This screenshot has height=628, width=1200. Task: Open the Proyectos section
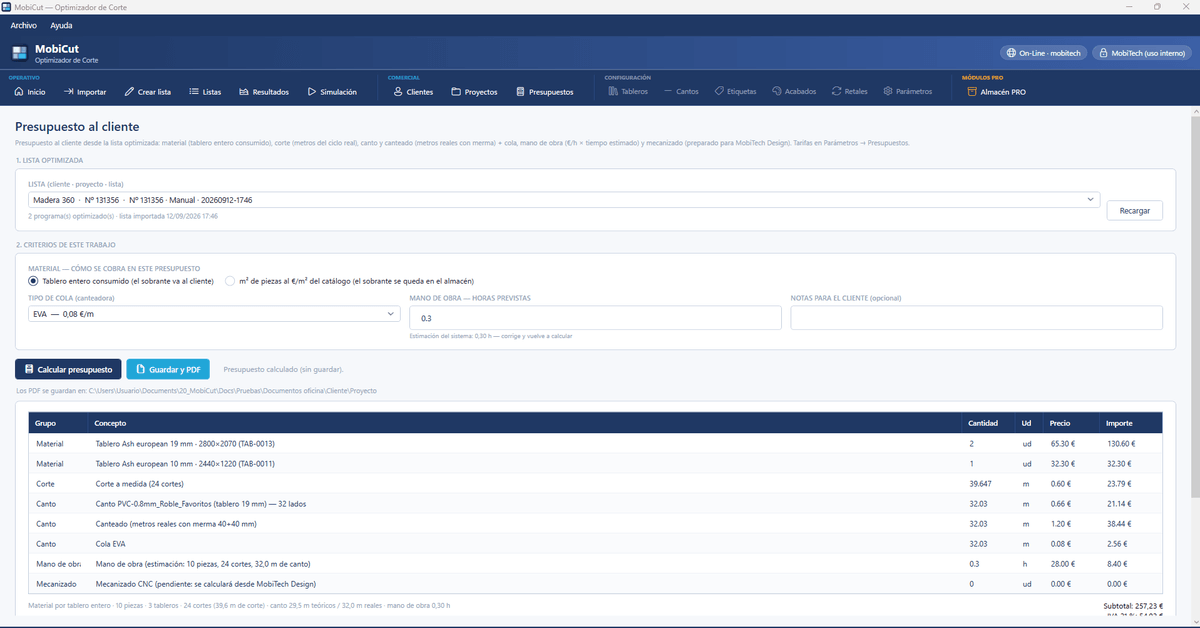coord(474,91)
